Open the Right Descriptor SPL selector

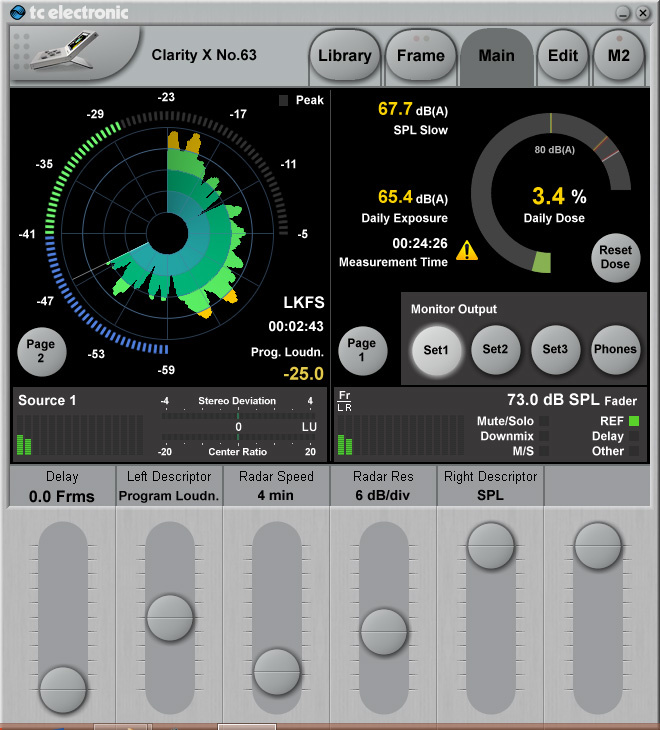[490, 486]
